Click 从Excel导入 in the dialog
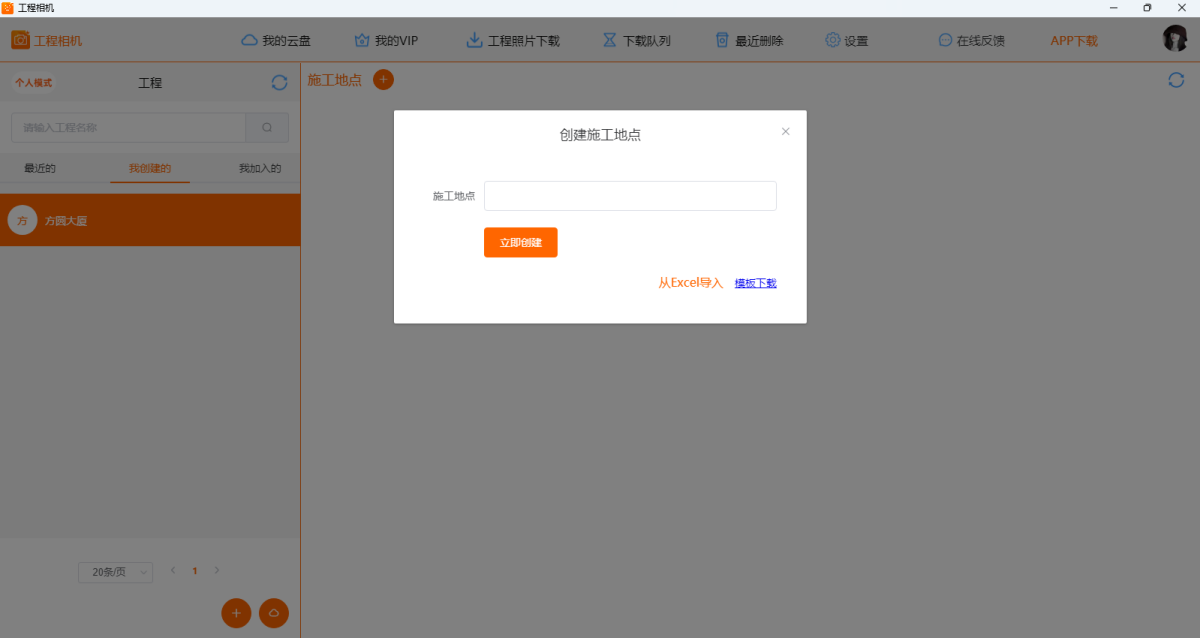Screen dimensions: 1200x638 [690, 283]
